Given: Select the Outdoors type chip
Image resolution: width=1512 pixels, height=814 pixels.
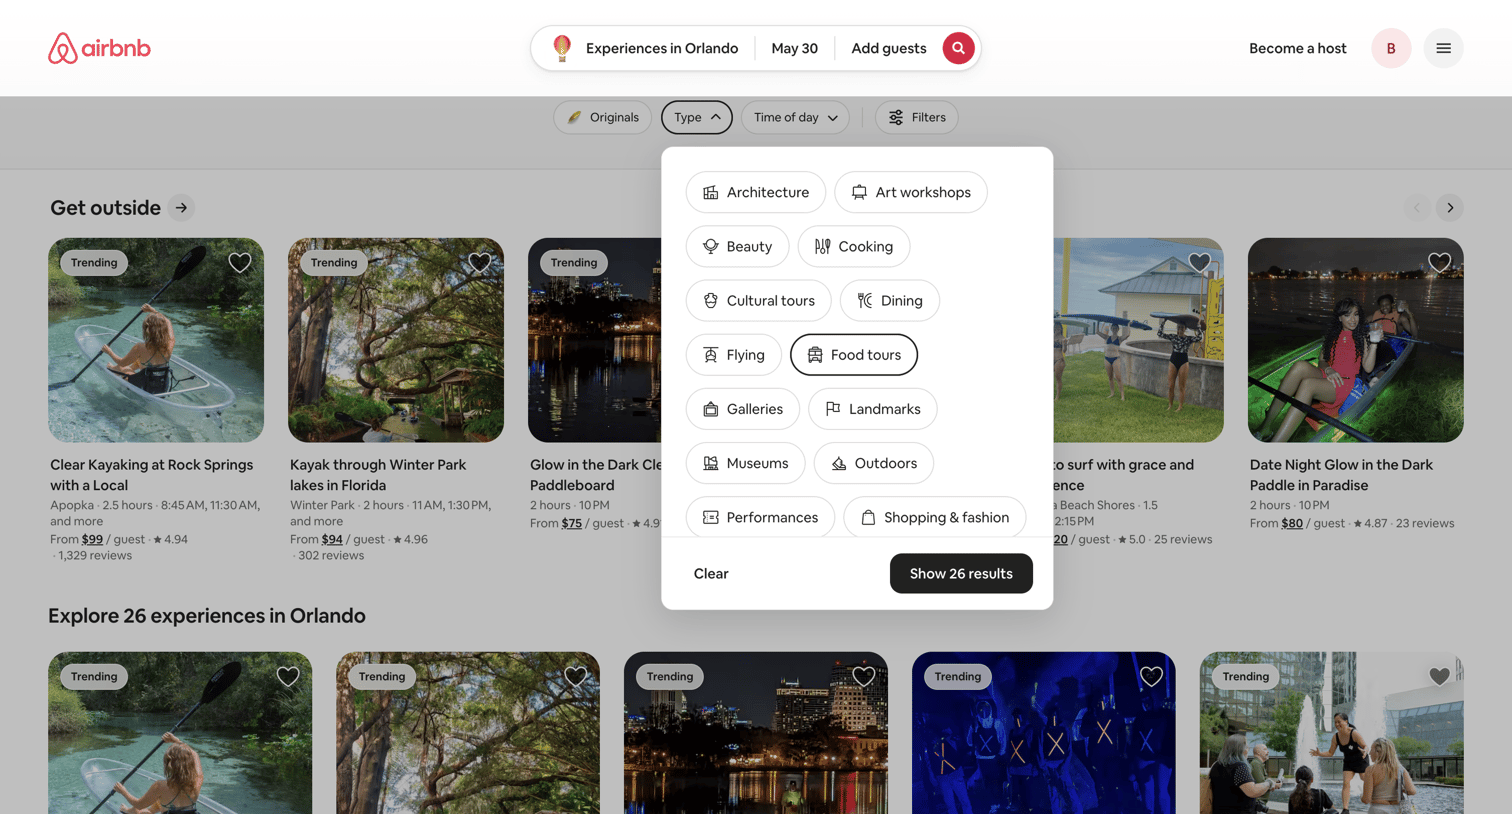Looking at the screenshot, I should (x=874, y=463).
